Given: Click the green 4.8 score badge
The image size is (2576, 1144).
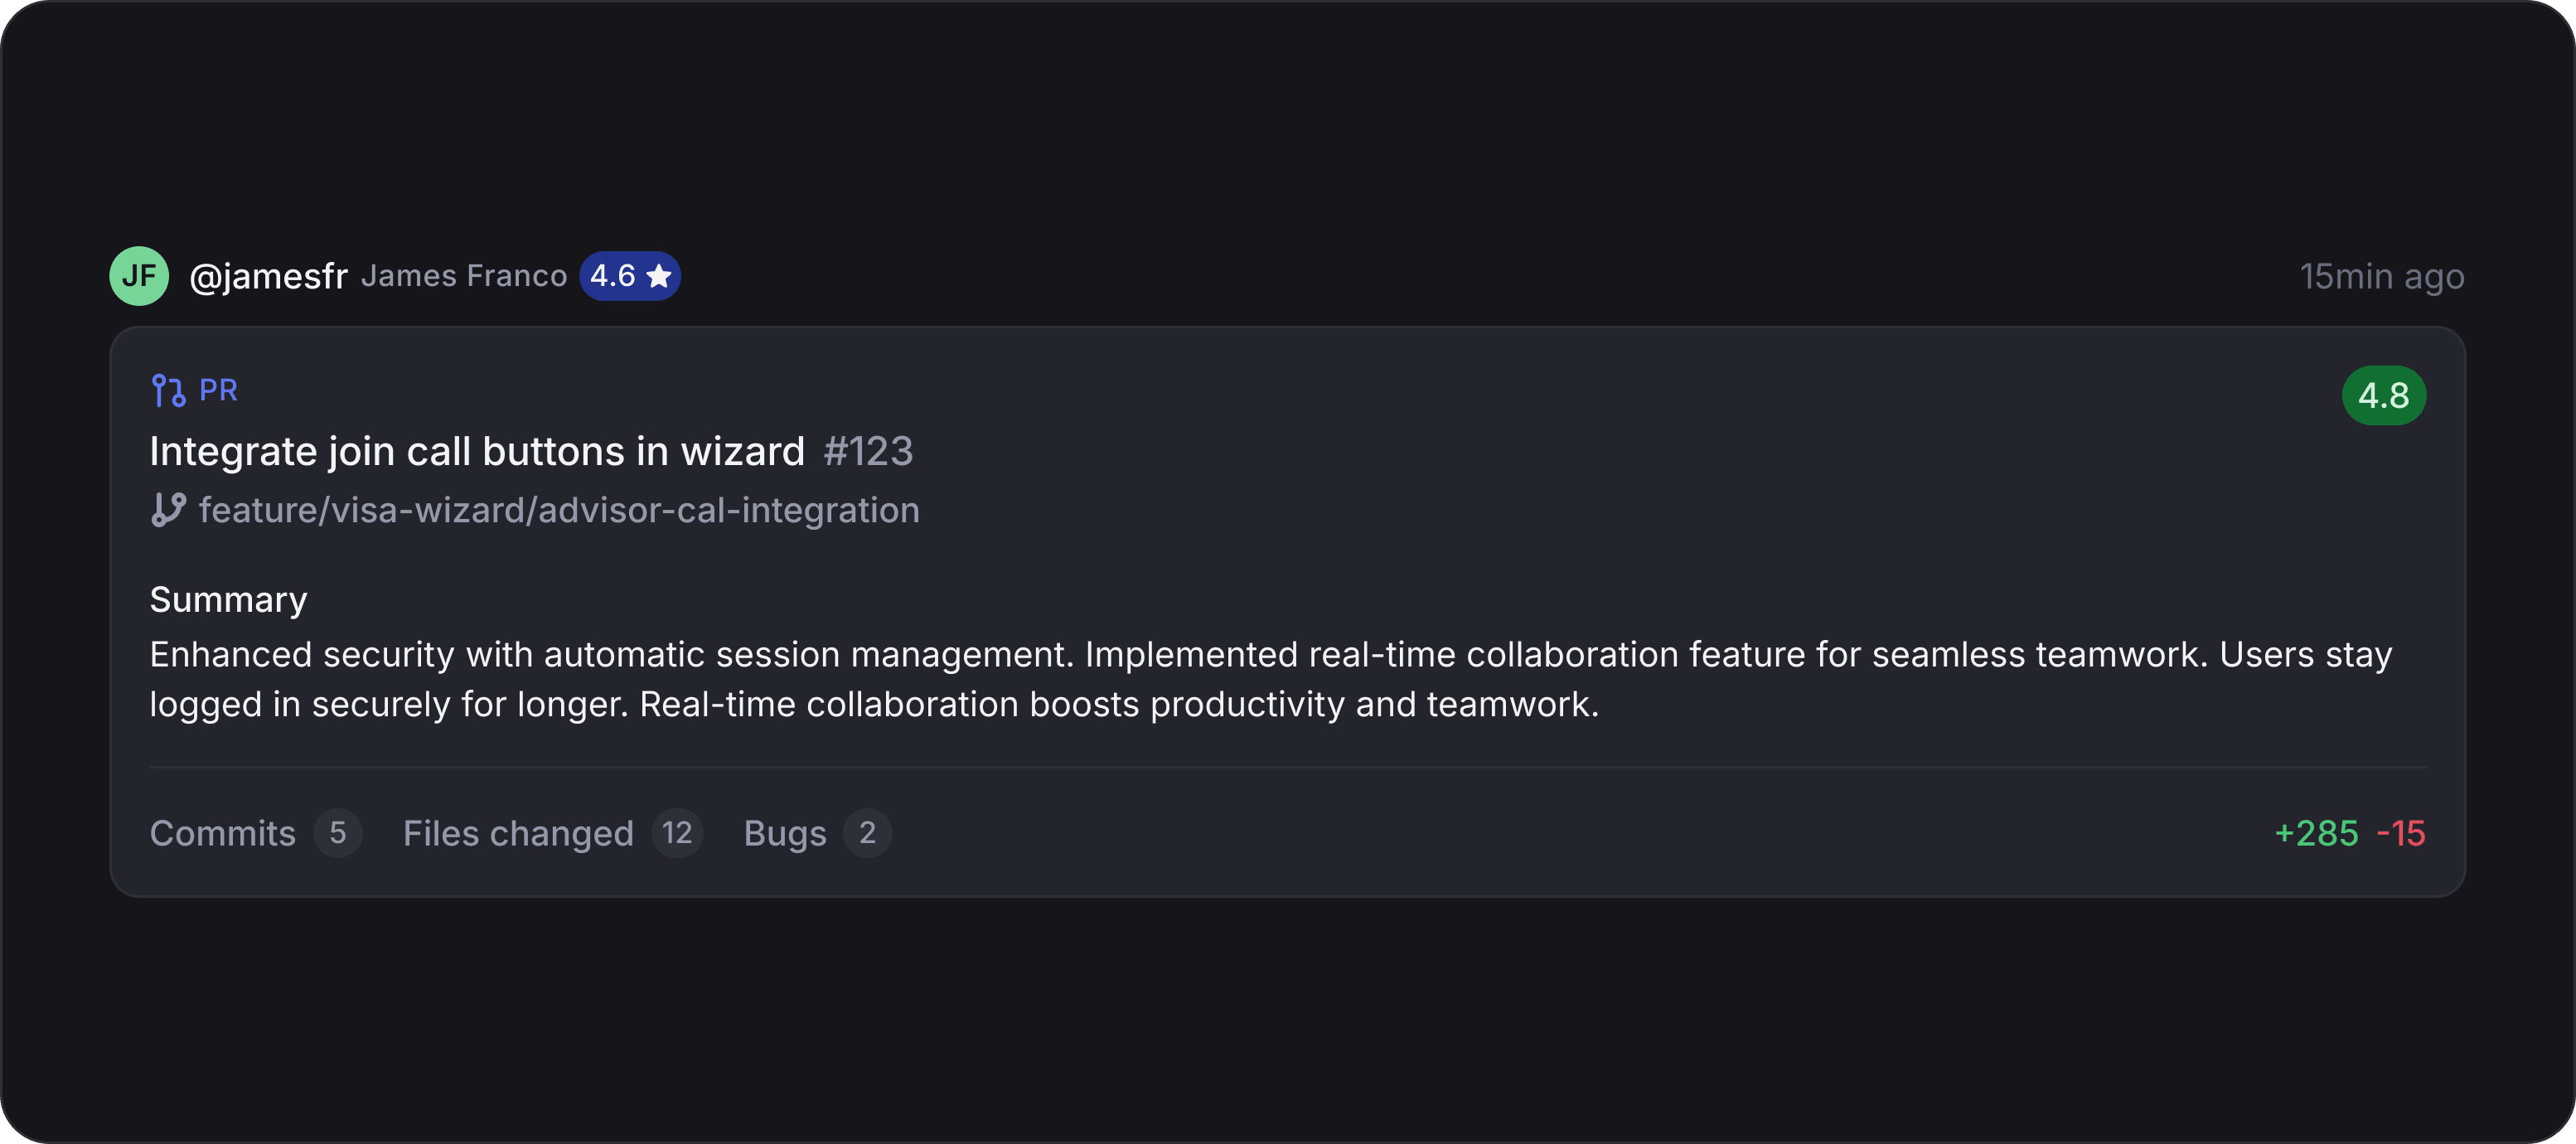Looking at the screenshot, I should [2385, 395].
